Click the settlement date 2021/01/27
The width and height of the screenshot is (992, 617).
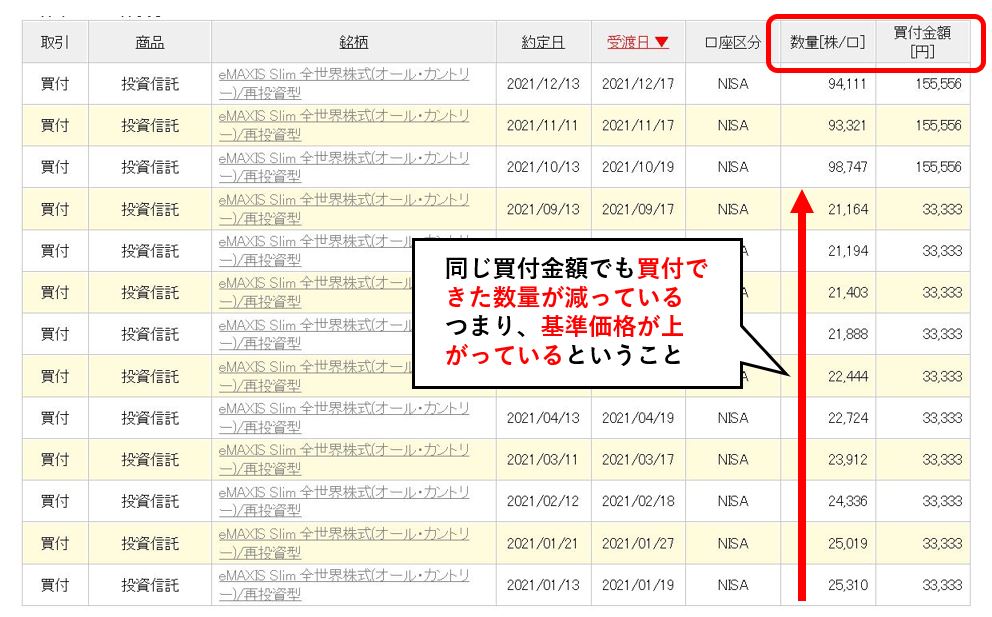638,543
